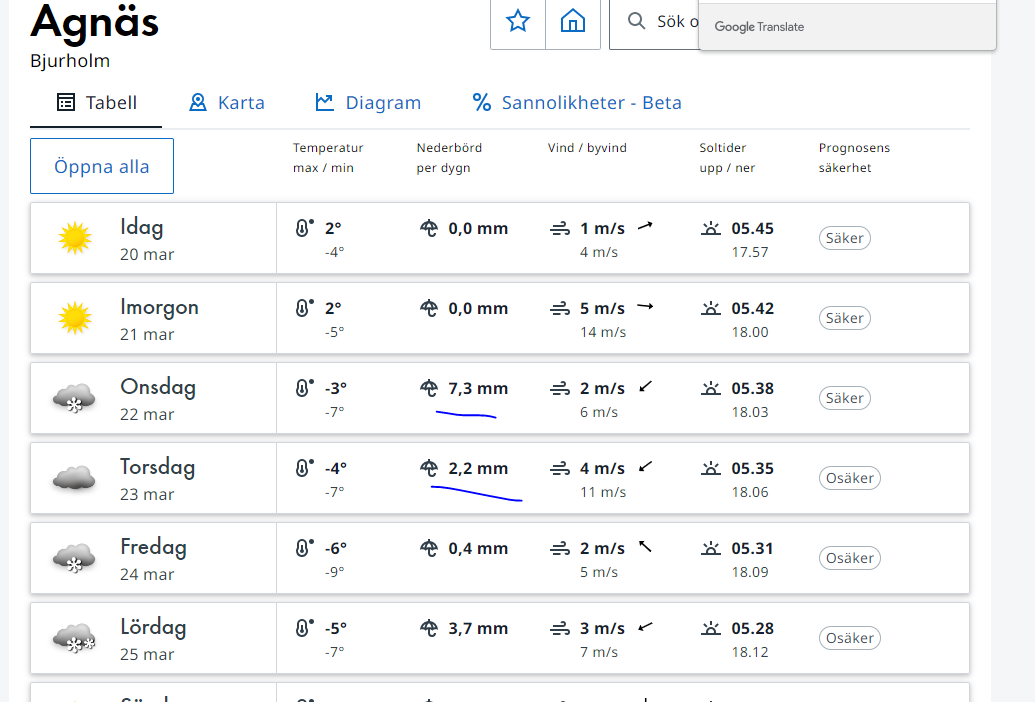Screen dimensions: 1035x702
Task: Click the wind icon in Imorgon row
Action: tap(560, 309)
